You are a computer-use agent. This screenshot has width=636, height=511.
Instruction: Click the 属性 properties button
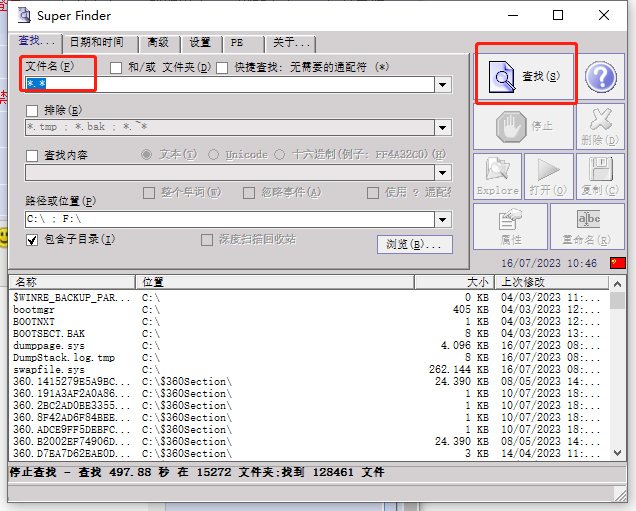[x=511, y=227]
